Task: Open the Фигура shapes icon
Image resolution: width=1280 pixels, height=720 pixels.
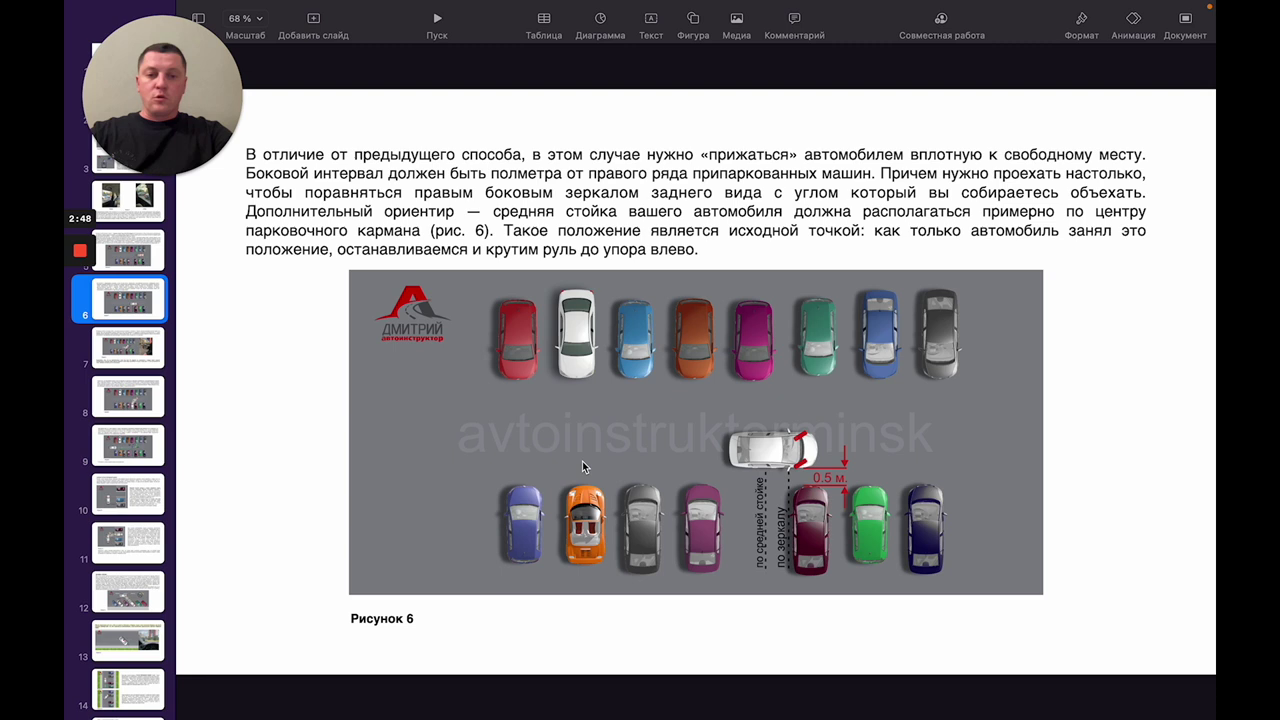Action: pyautogui.click(x=693, y=18)
